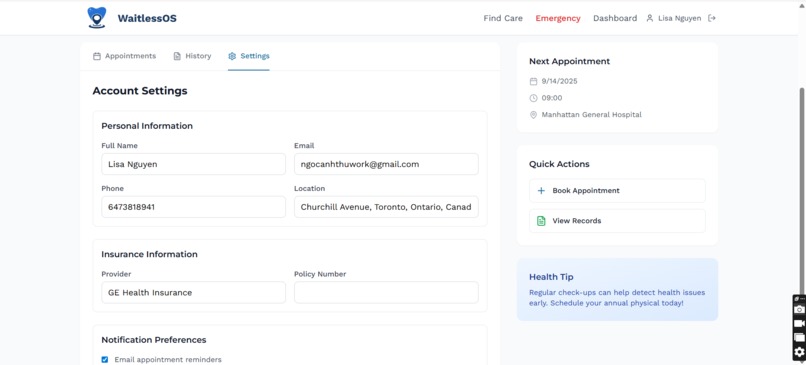The width and height of the screenshot is (806, 365).
Task: Open the Appointments tab
Action: (x=124, y=56)
